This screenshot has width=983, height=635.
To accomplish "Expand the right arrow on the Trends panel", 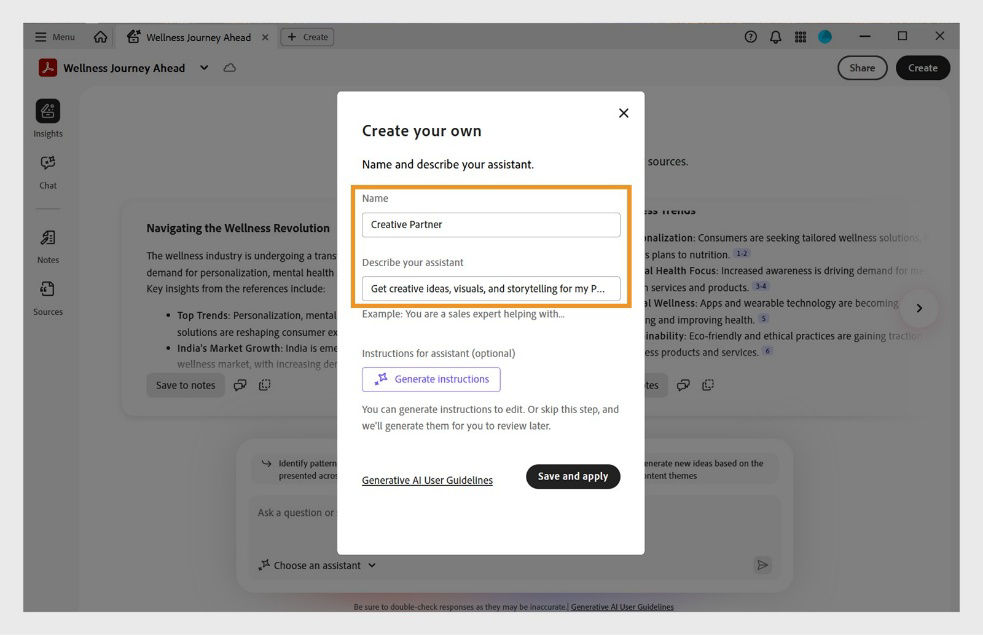I will pos(919,308).
